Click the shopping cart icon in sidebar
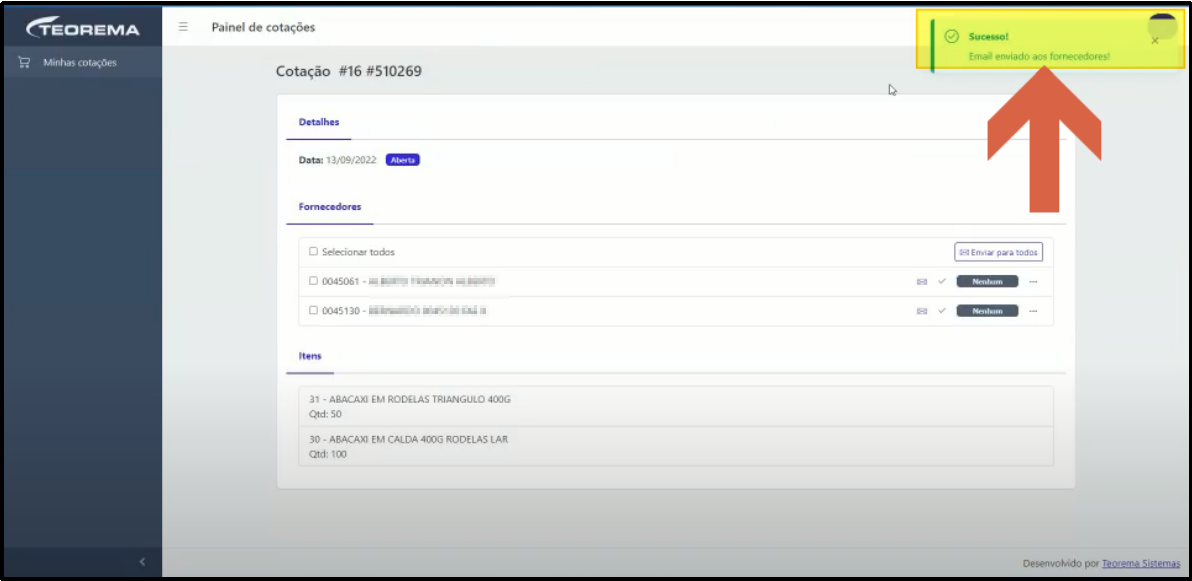 pos(24,62)
